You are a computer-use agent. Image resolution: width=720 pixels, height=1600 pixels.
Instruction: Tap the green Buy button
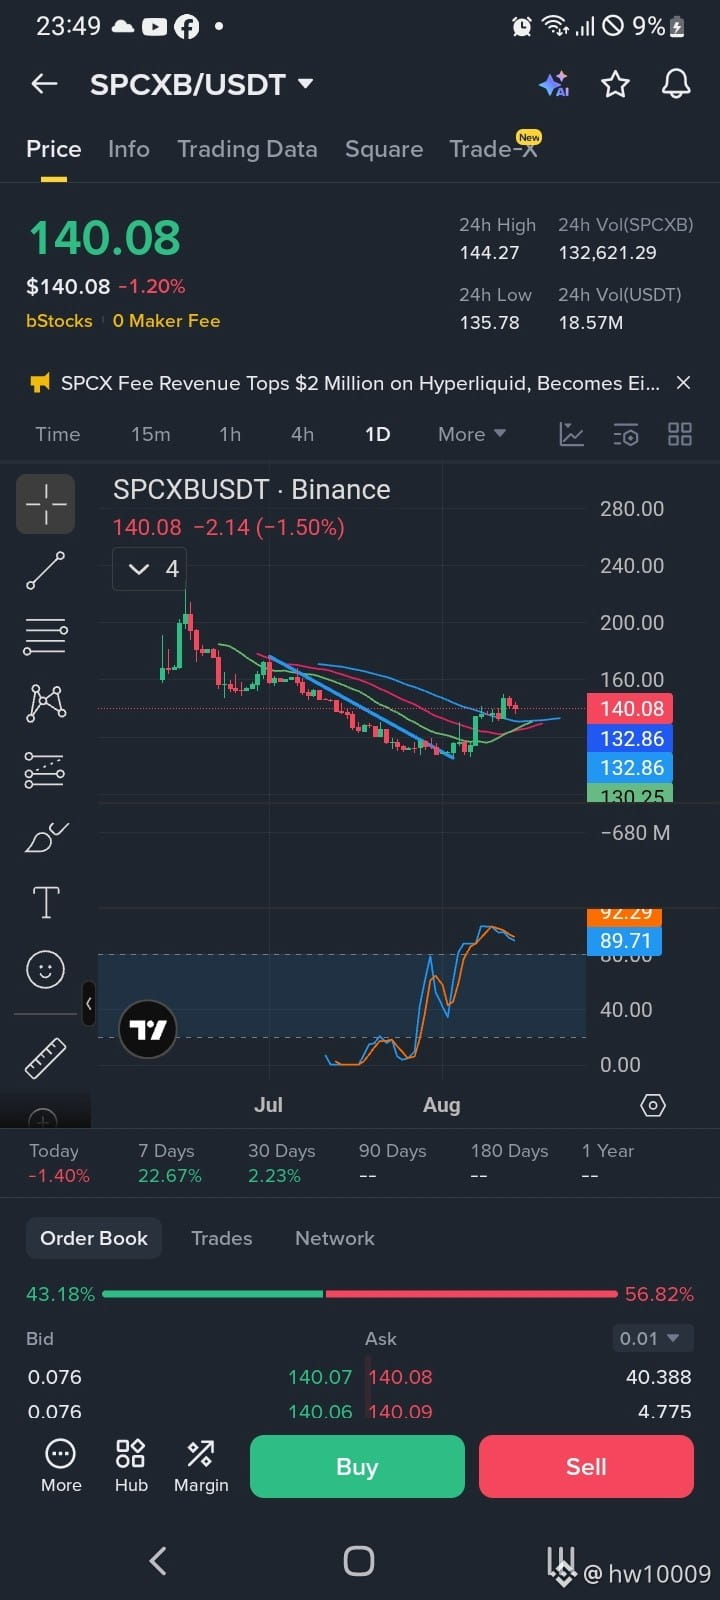(x=357, y=1466)
